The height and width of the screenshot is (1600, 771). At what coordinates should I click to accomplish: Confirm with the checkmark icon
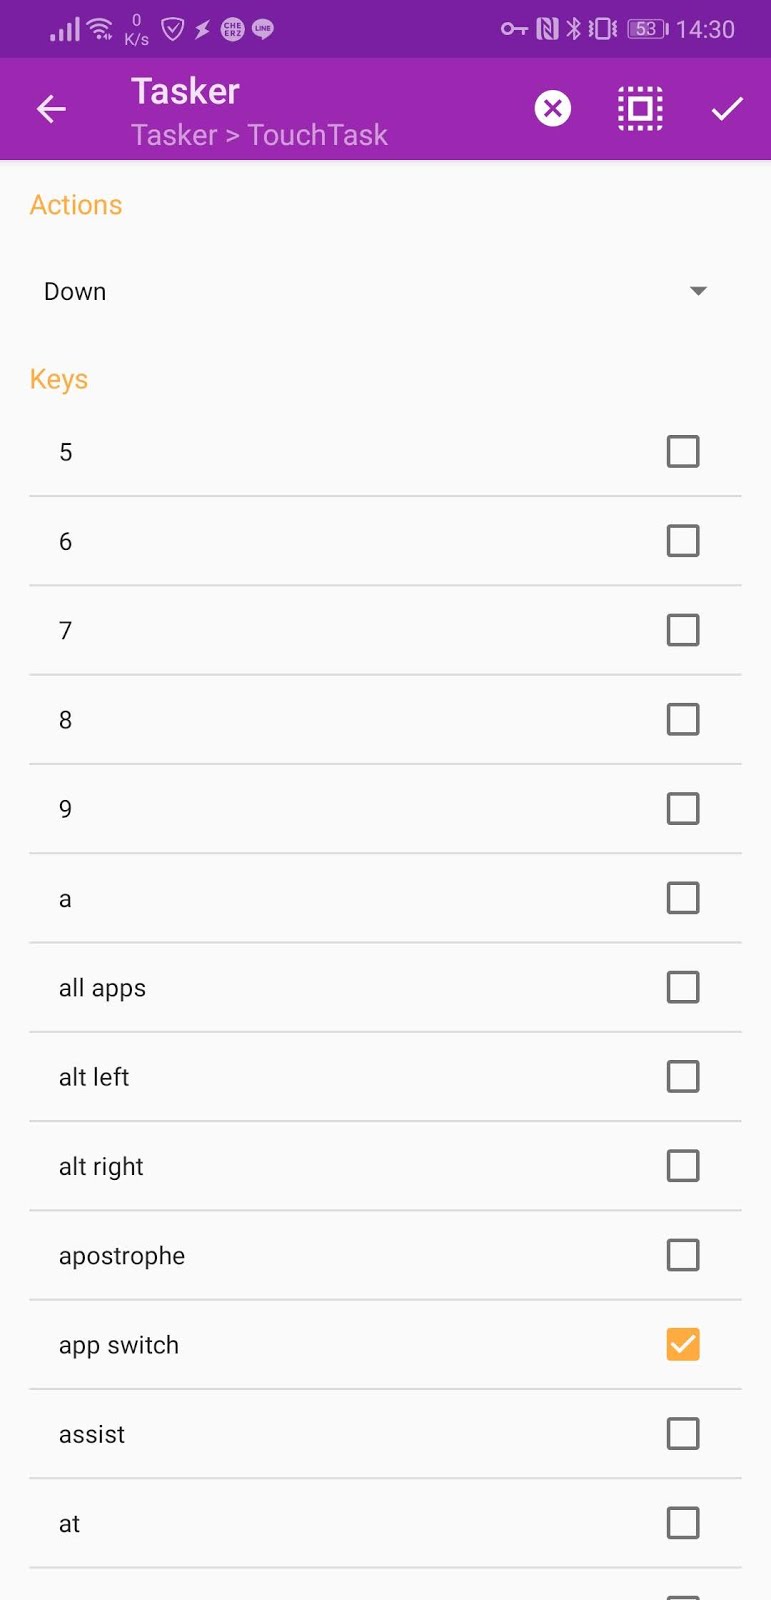coord(727,108)
